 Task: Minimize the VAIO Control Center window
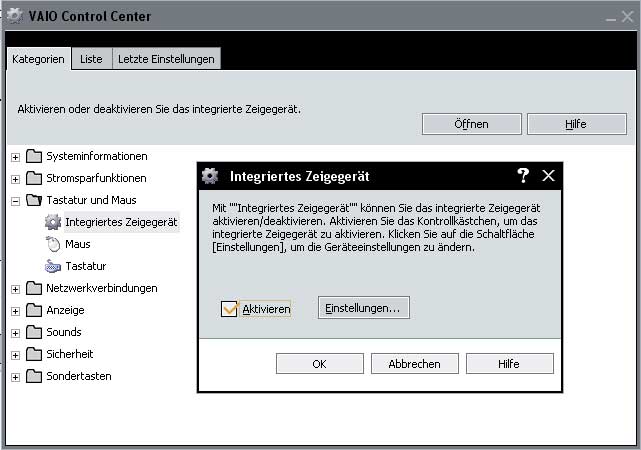point(611,19)
